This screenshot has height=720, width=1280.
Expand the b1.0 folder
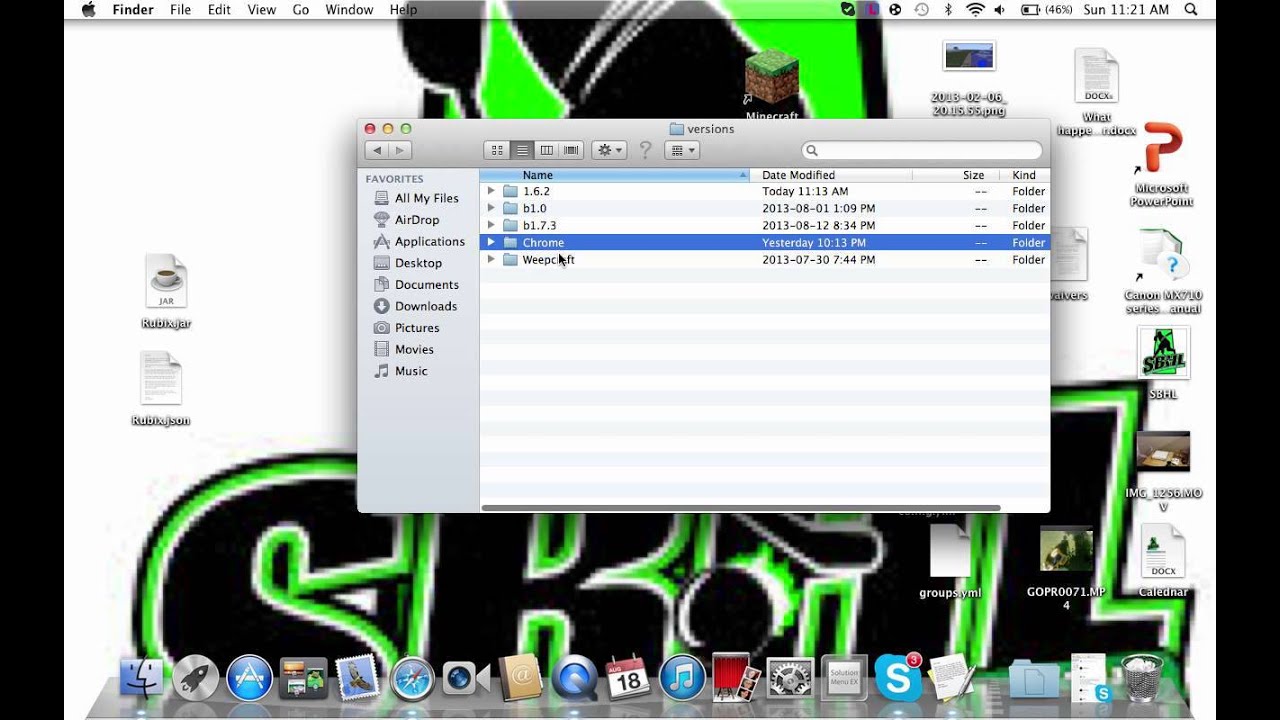tap(491, 208)
